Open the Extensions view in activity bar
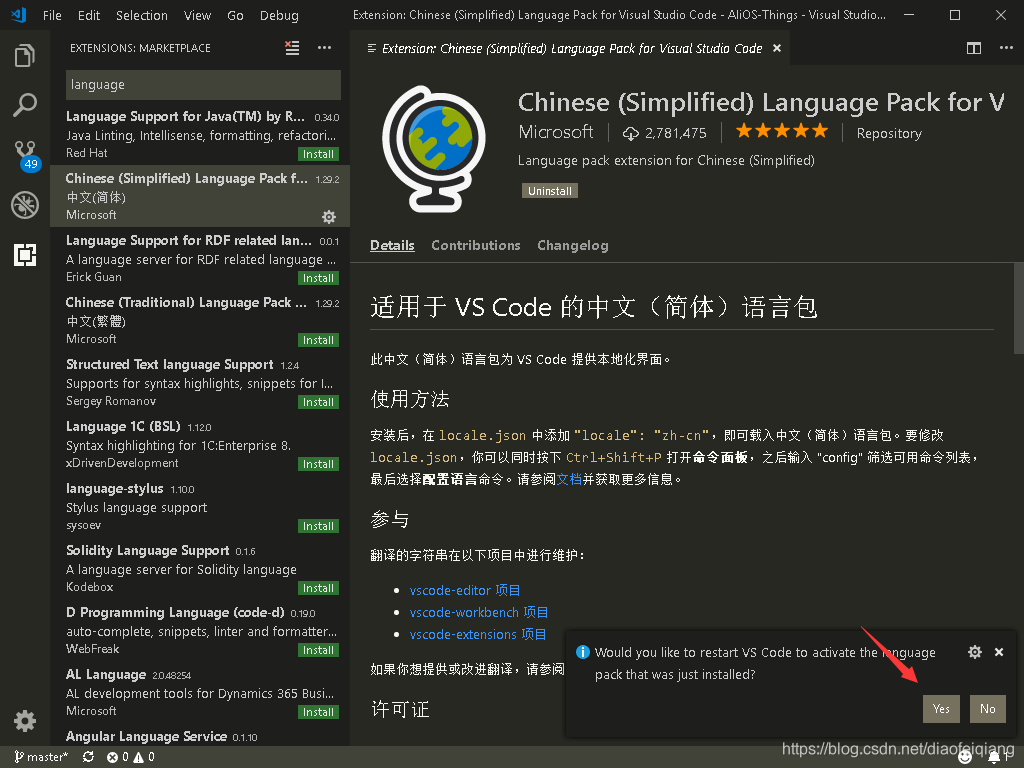The image size is (1024, 768). coord(25,255)
